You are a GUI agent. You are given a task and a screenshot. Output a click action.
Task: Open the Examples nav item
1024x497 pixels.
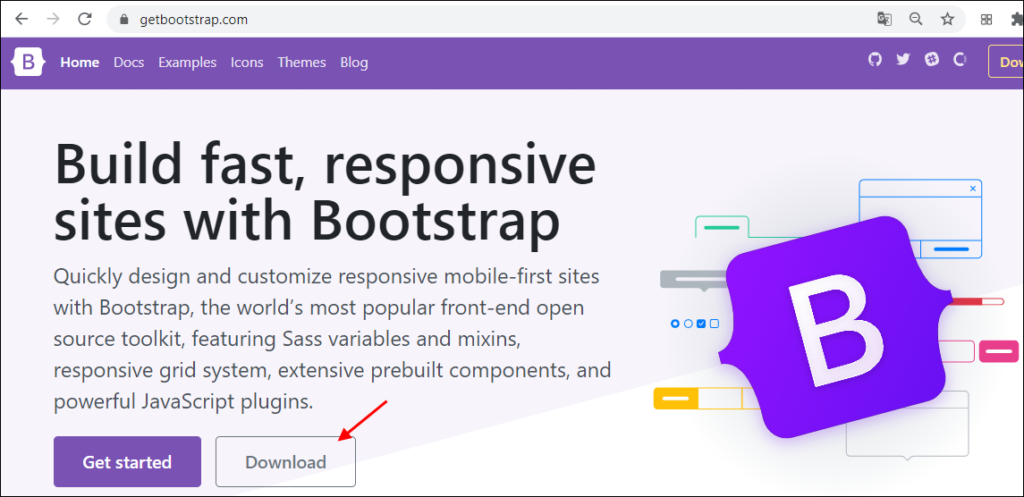pyautogui.click(x=187, y=62)
